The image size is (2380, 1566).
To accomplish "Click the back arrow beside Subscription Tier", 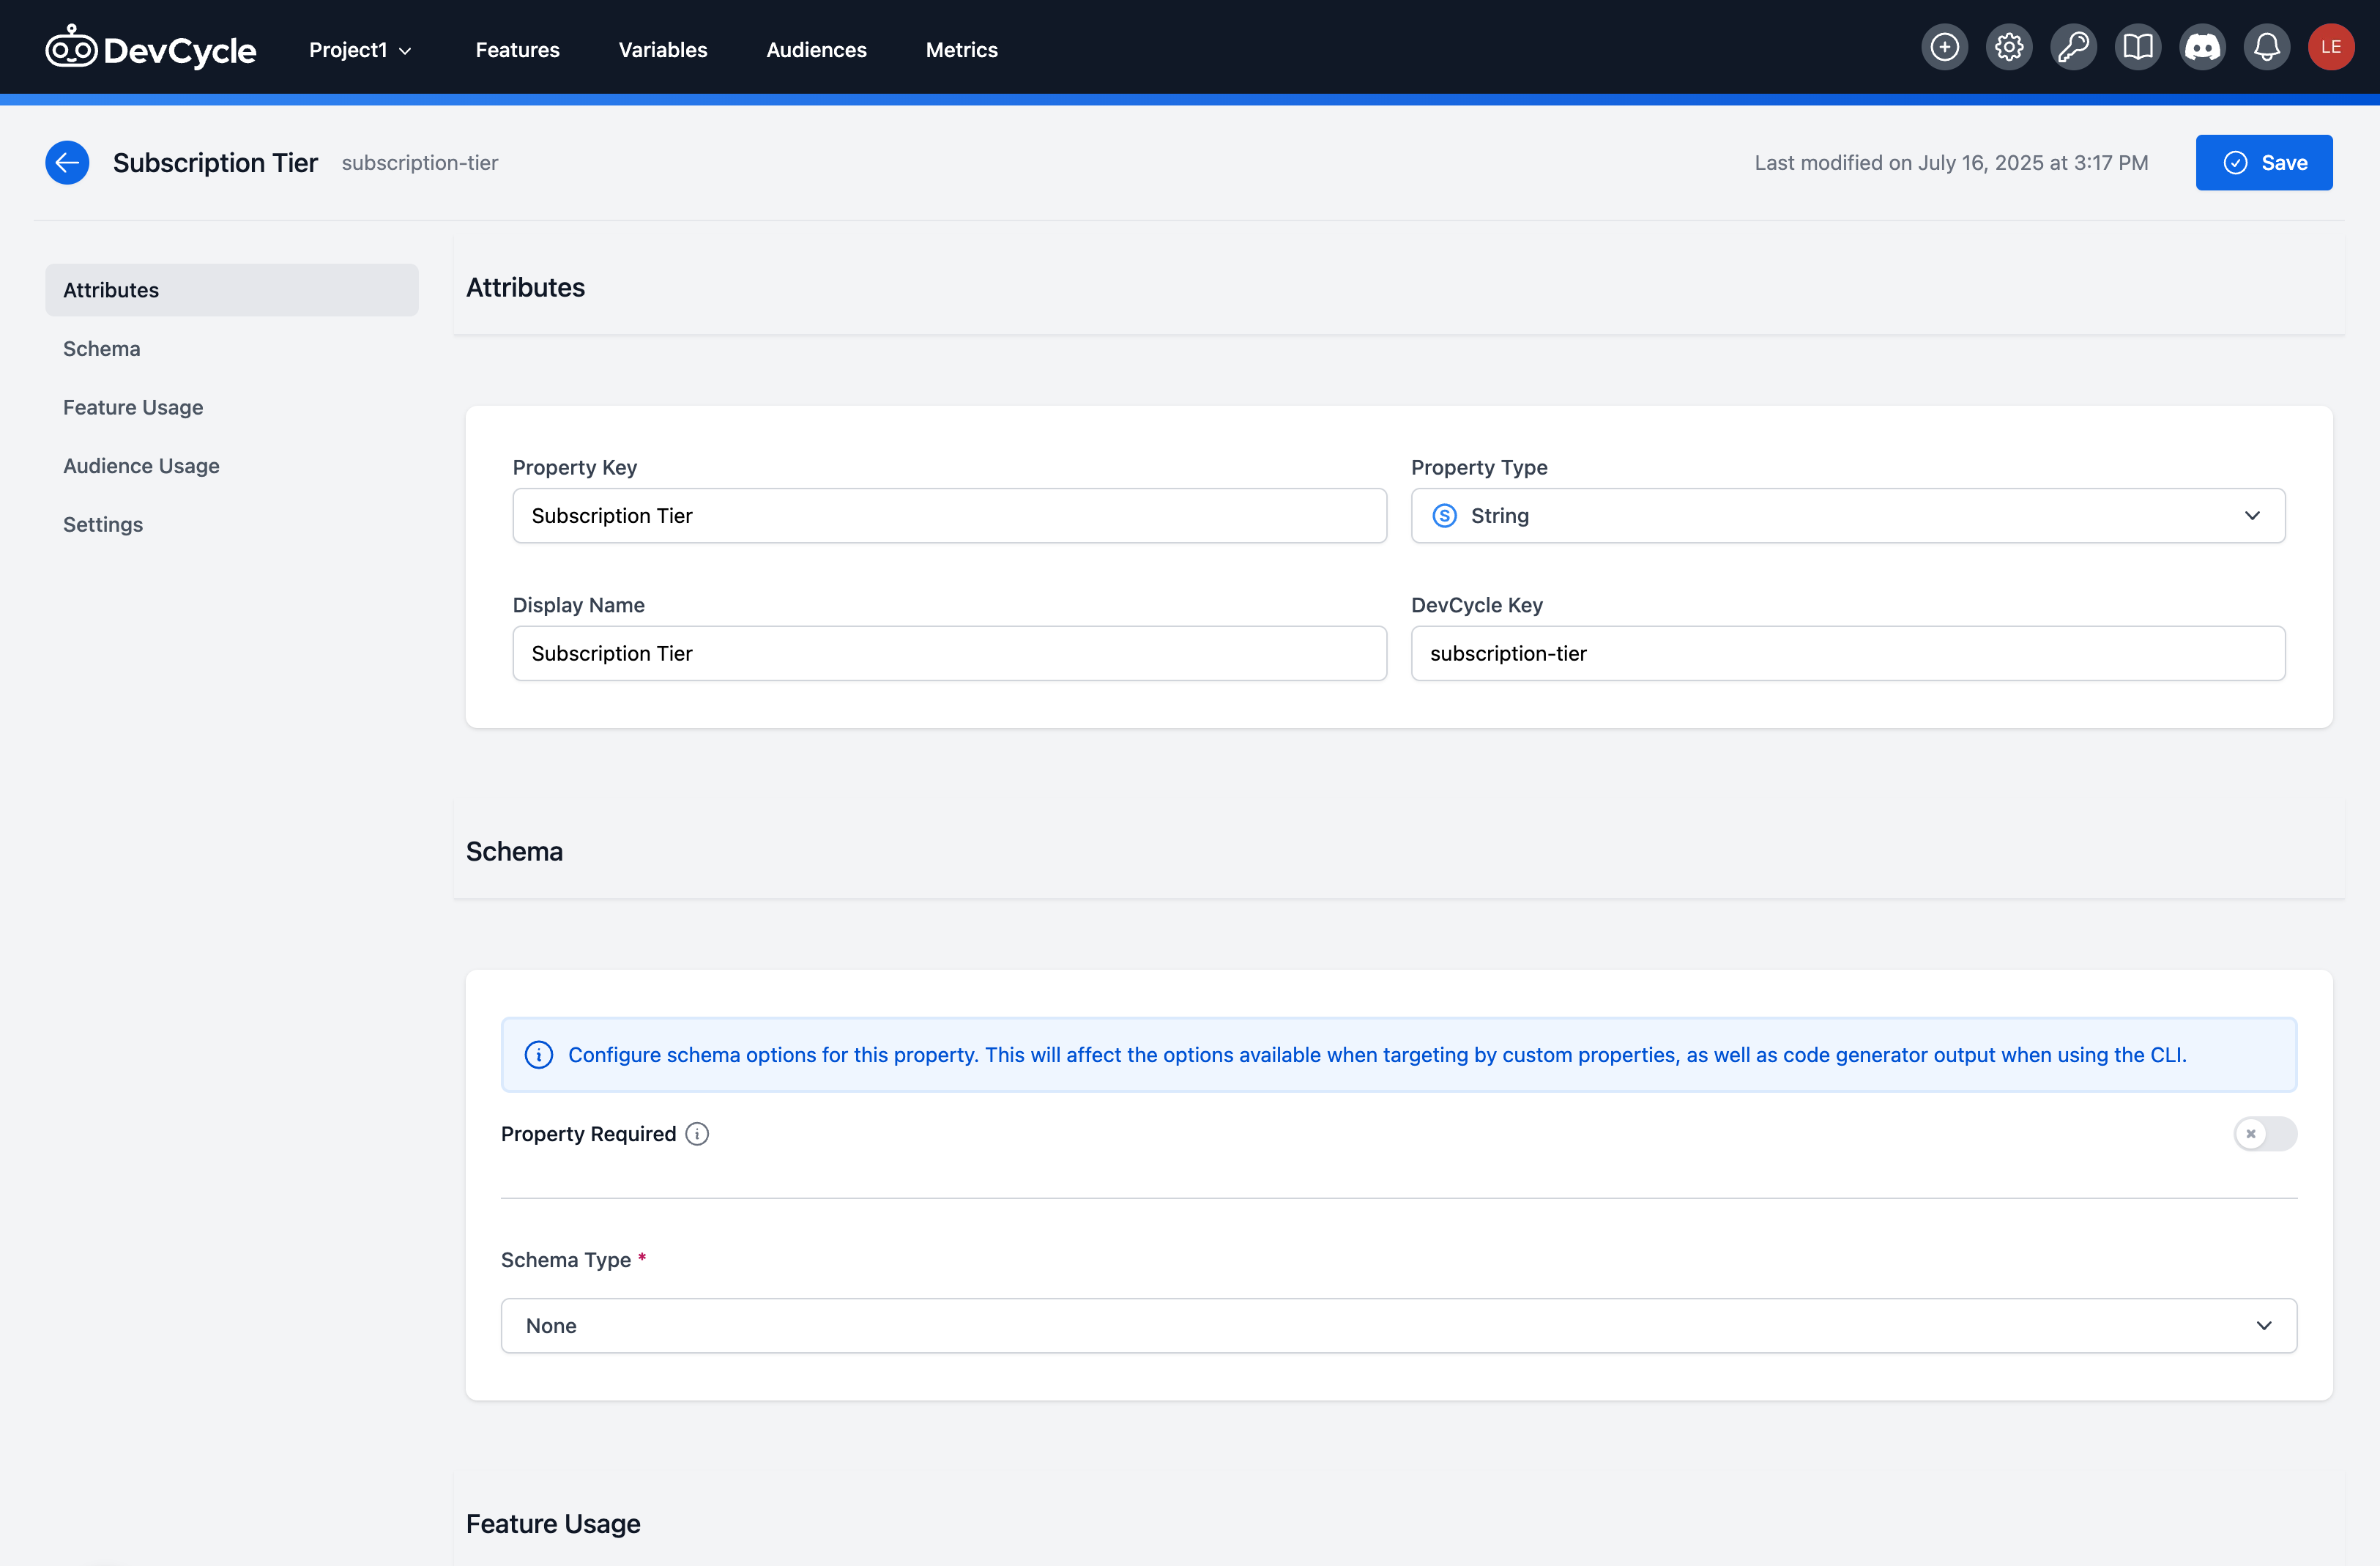I will (x=67, y=162).
